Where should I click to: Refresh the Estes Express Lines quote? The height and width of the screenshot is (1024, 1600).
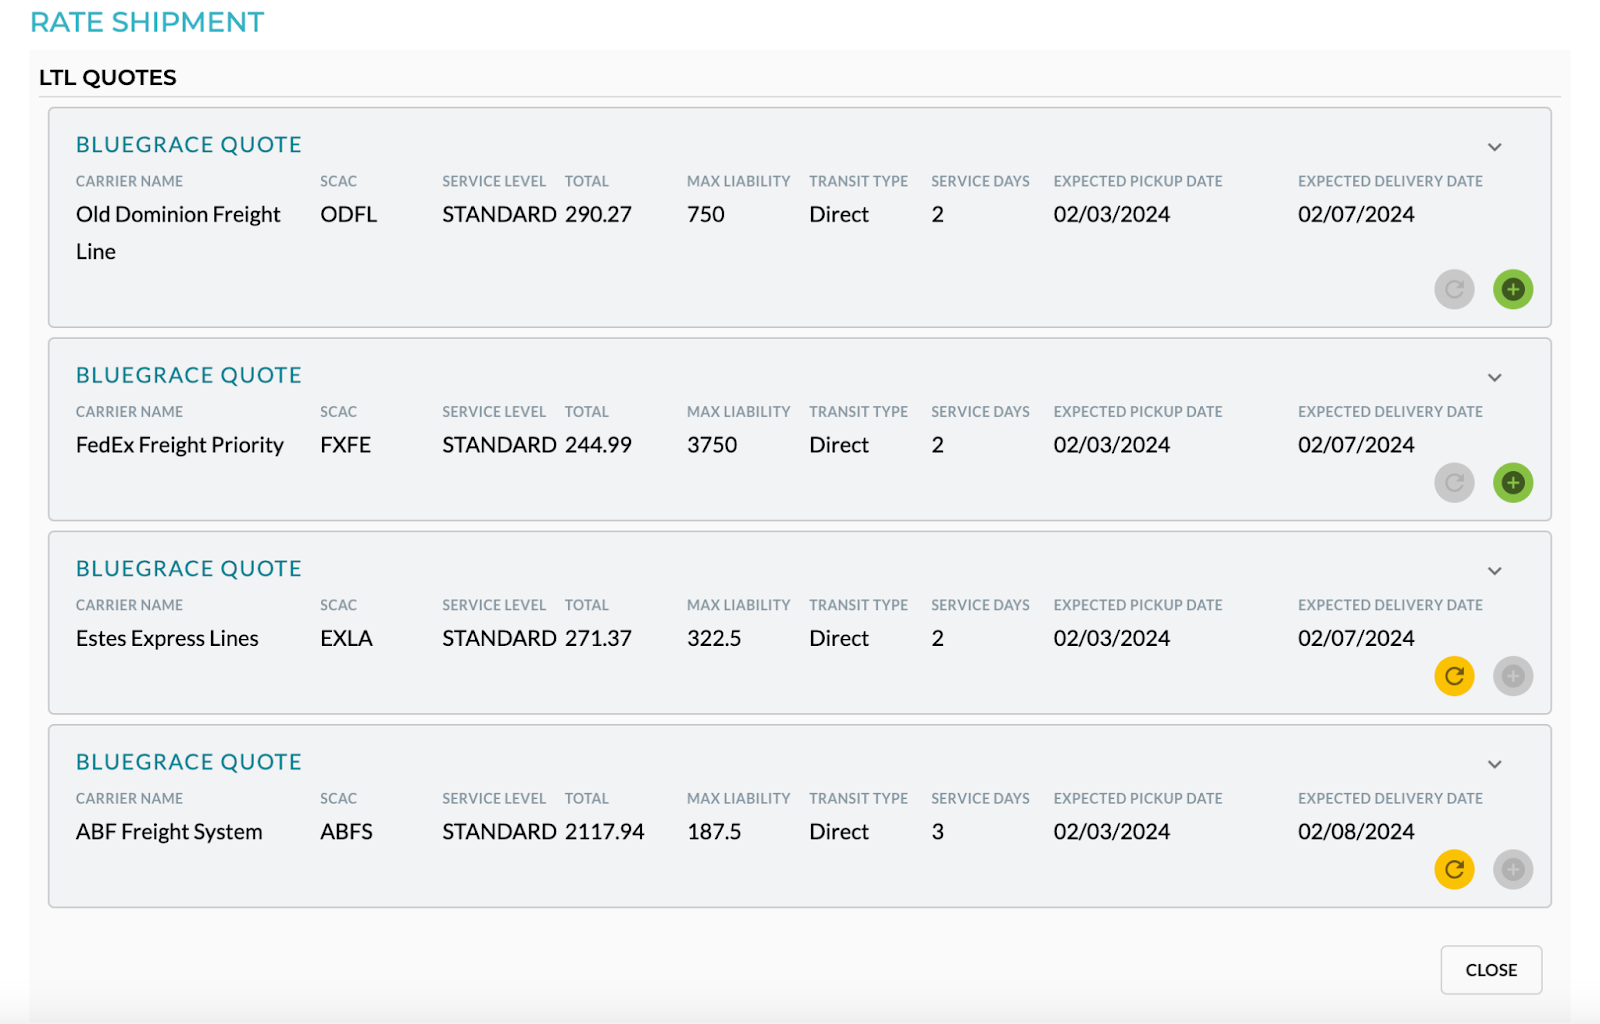click(x=1454, y=676)
